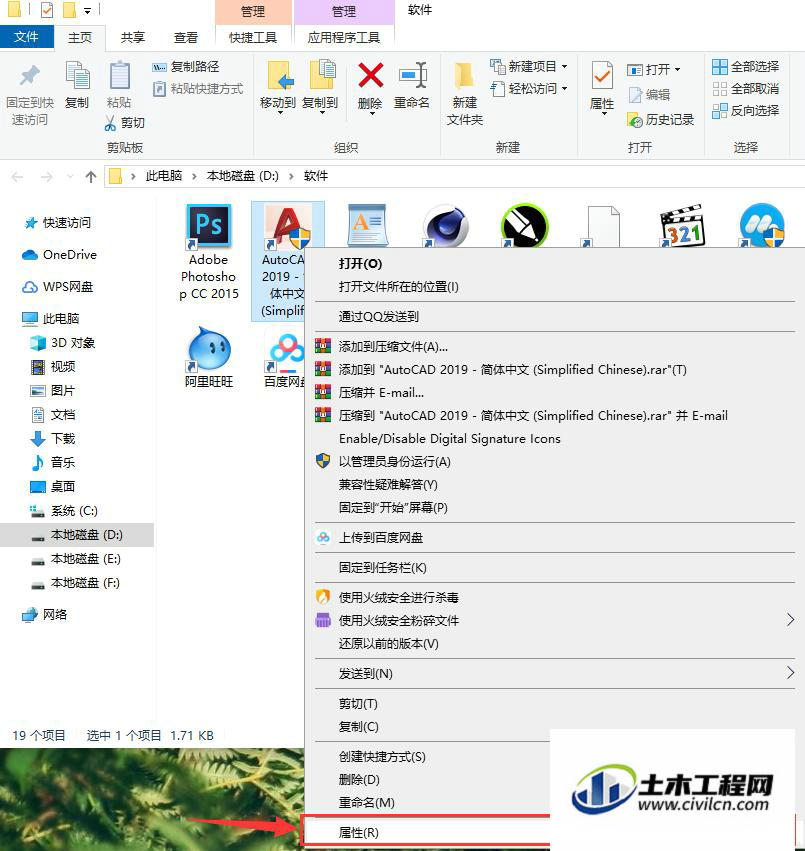805x851 pixels.
Task: Click the Rename icon in the ribbon
Action: coord(413,75)
